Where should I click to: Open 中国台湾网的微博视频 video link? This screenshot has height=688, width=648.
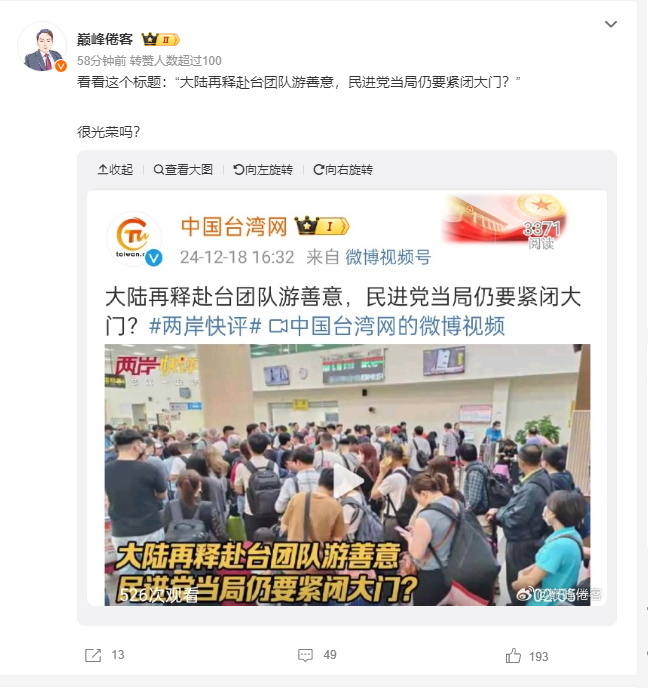(387, 326)
